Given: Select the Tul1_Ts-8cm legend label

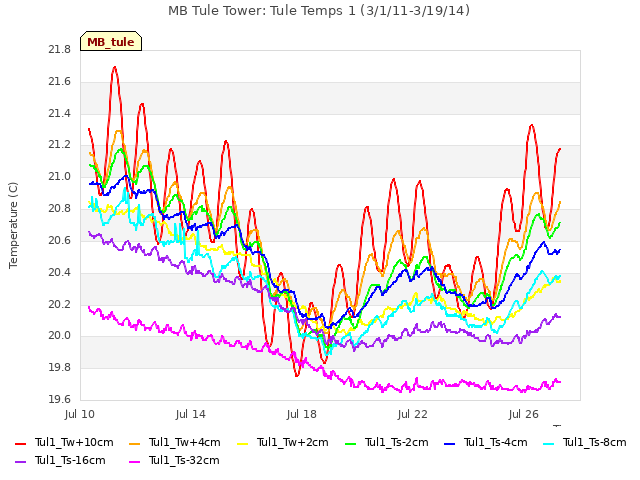Looking at the screenshot, I should (595, 442).
